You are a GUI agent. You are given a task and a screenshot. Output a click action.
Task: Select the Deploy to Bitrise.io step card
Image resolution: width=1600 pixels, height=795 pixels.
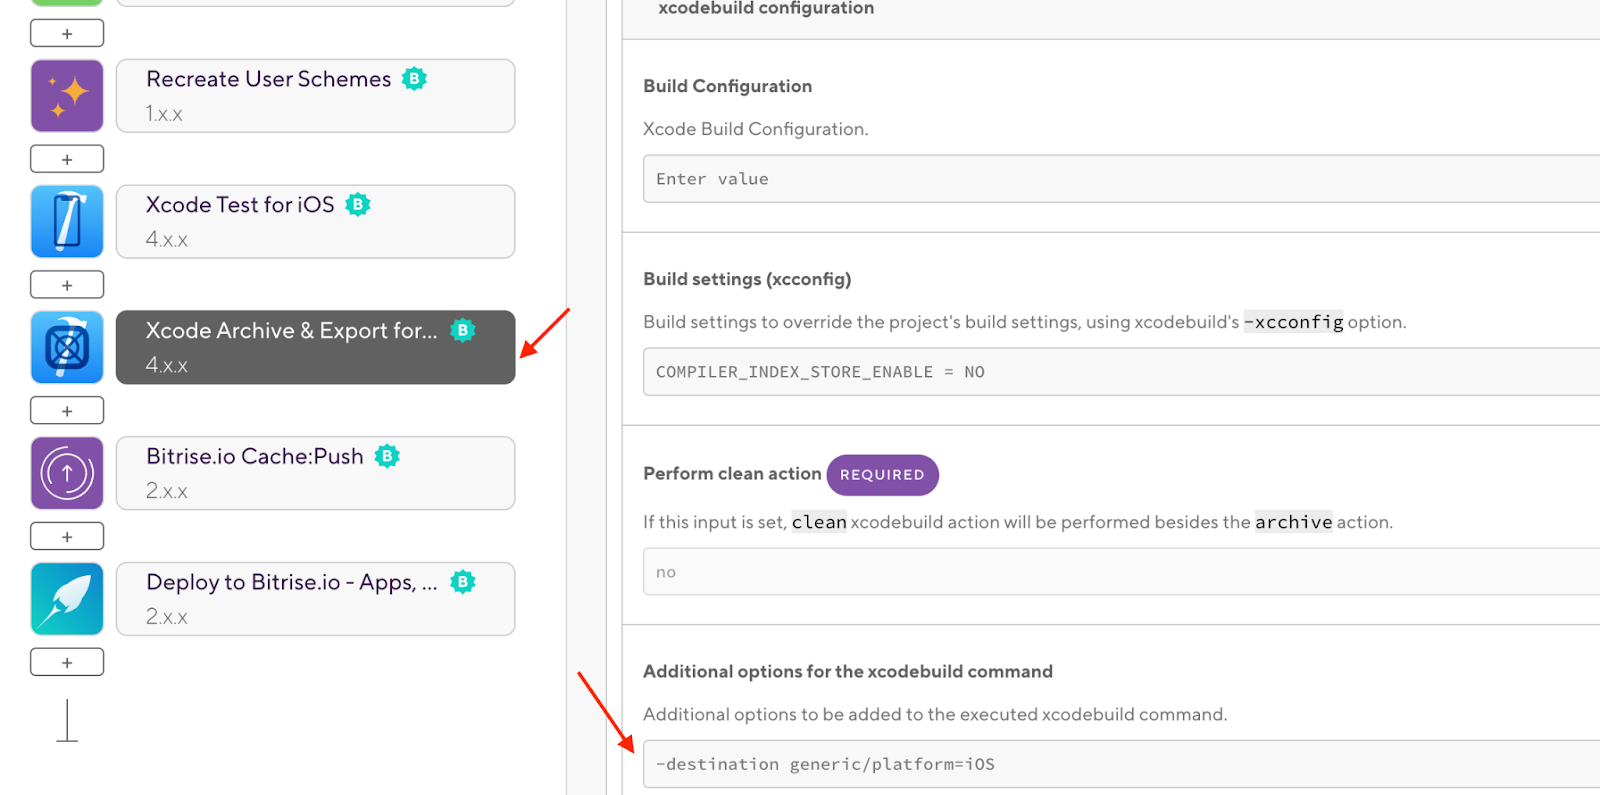315,599
